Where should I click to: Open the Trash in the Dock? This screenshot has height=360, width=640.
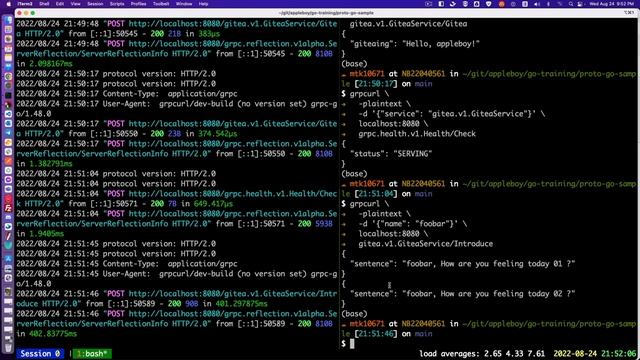tap(8, 348)
